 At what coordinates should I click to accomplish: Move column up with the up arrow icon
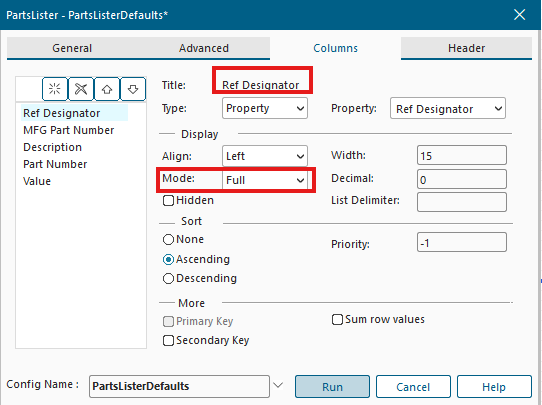click(x=107, y=89)
